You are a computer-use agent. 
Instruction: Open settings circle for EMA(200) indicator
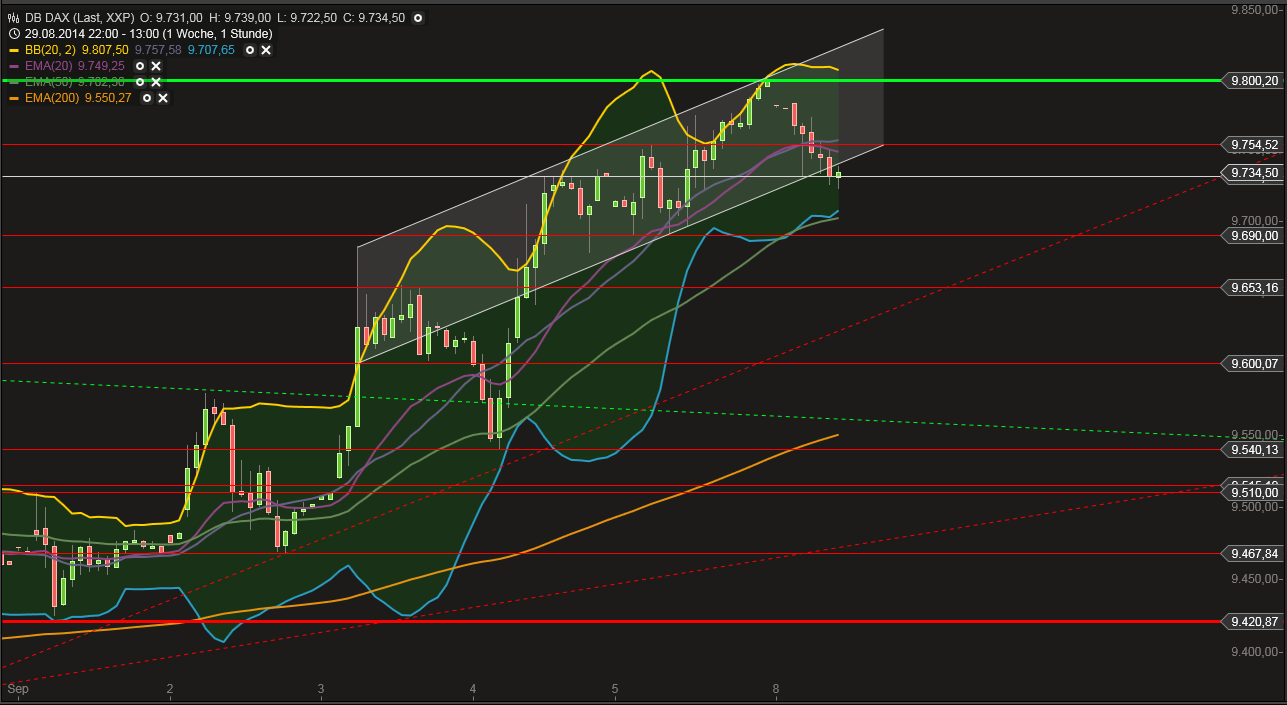tap(147, 98)
